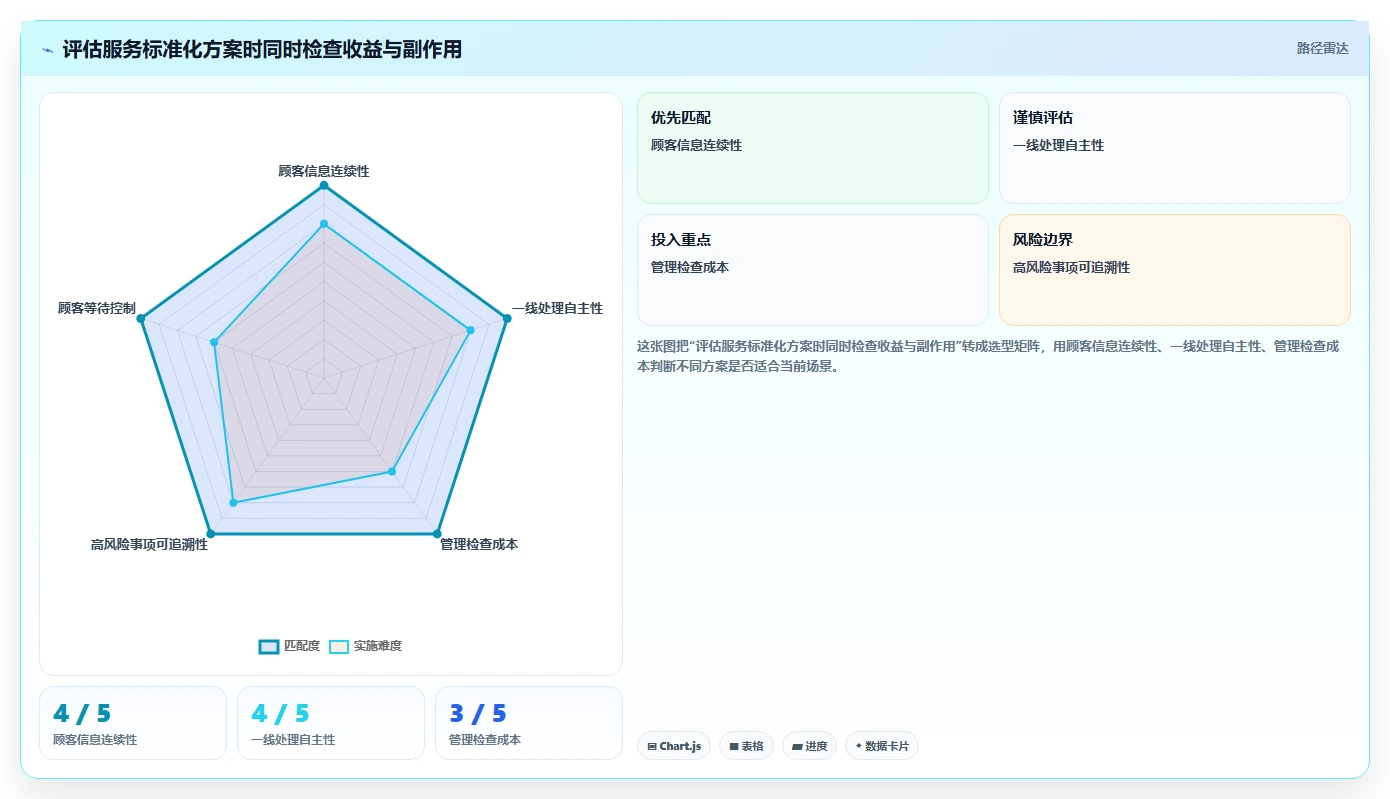Click 高风险事项可追溯性 text in 风险边界 card
1390x799 pixels.
pos(1072,267)
